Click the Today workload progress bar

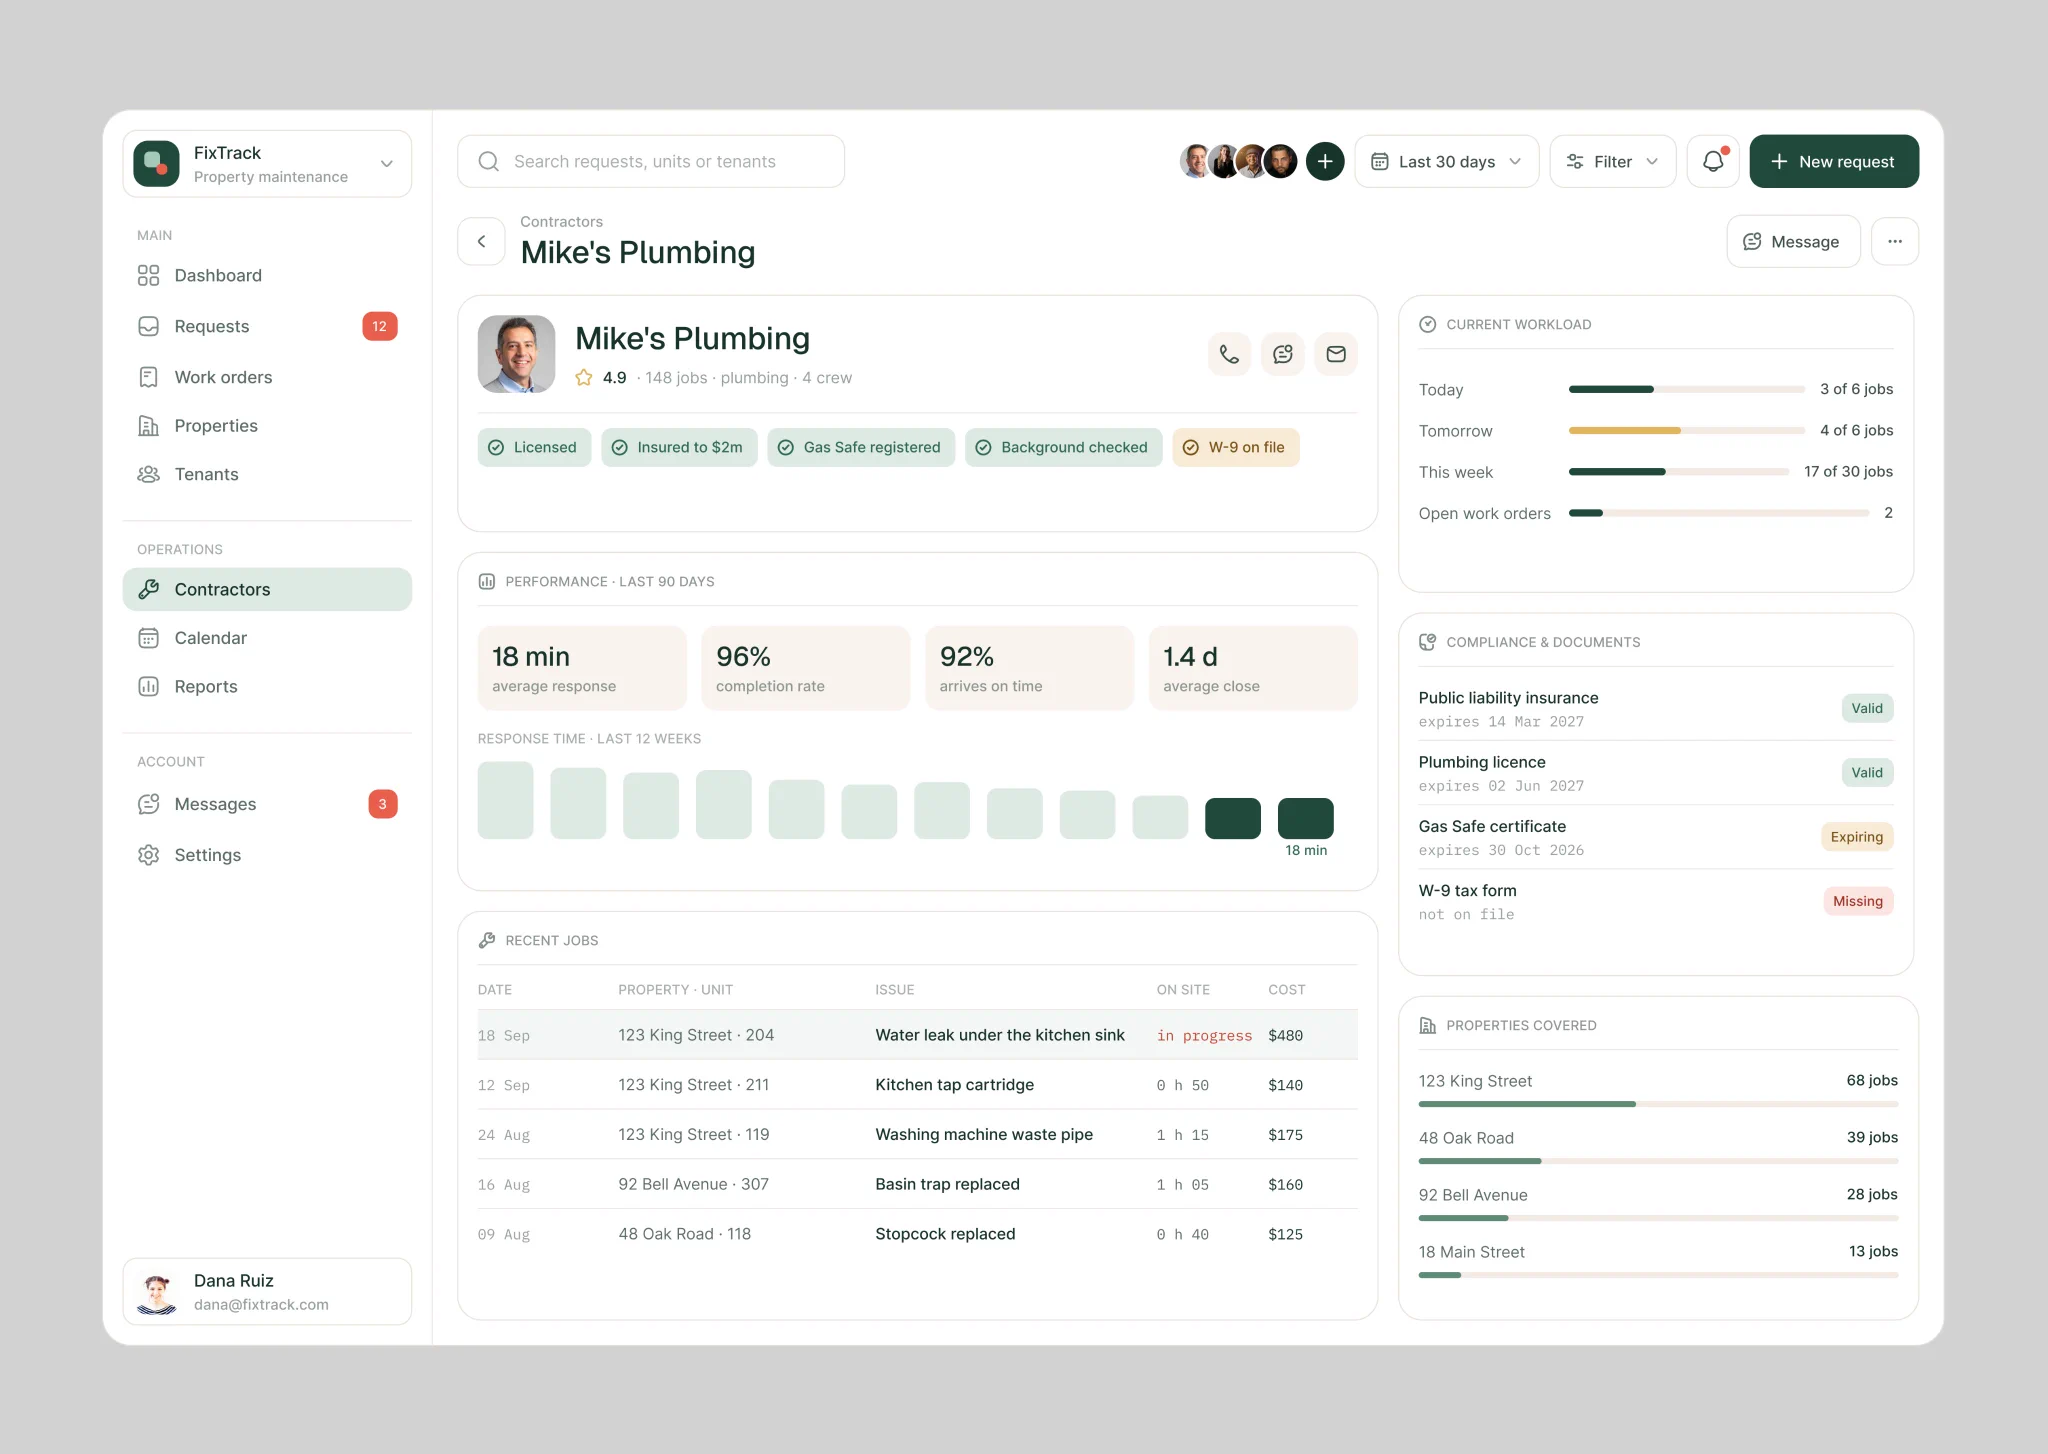(1686, 389)
